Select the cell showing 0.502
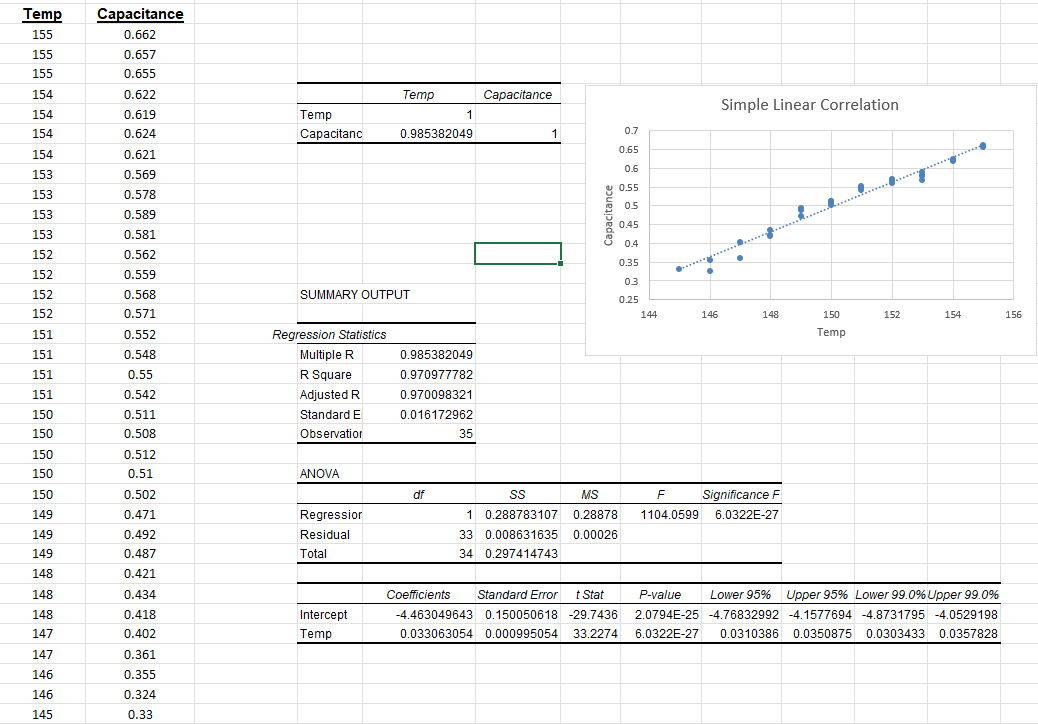This screenshot has height=724, width=1038. 140,494
